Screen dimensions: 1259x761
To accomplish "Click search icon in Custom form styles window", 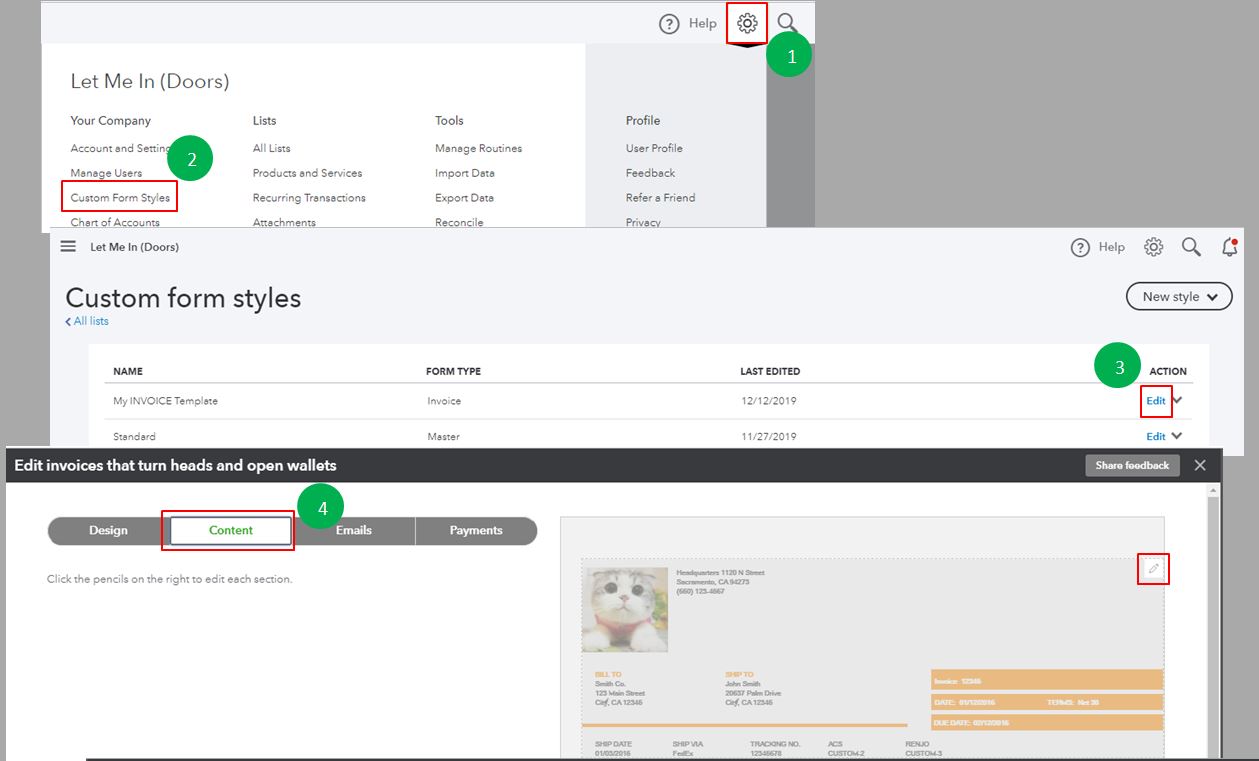I will tap(1191, 247).
